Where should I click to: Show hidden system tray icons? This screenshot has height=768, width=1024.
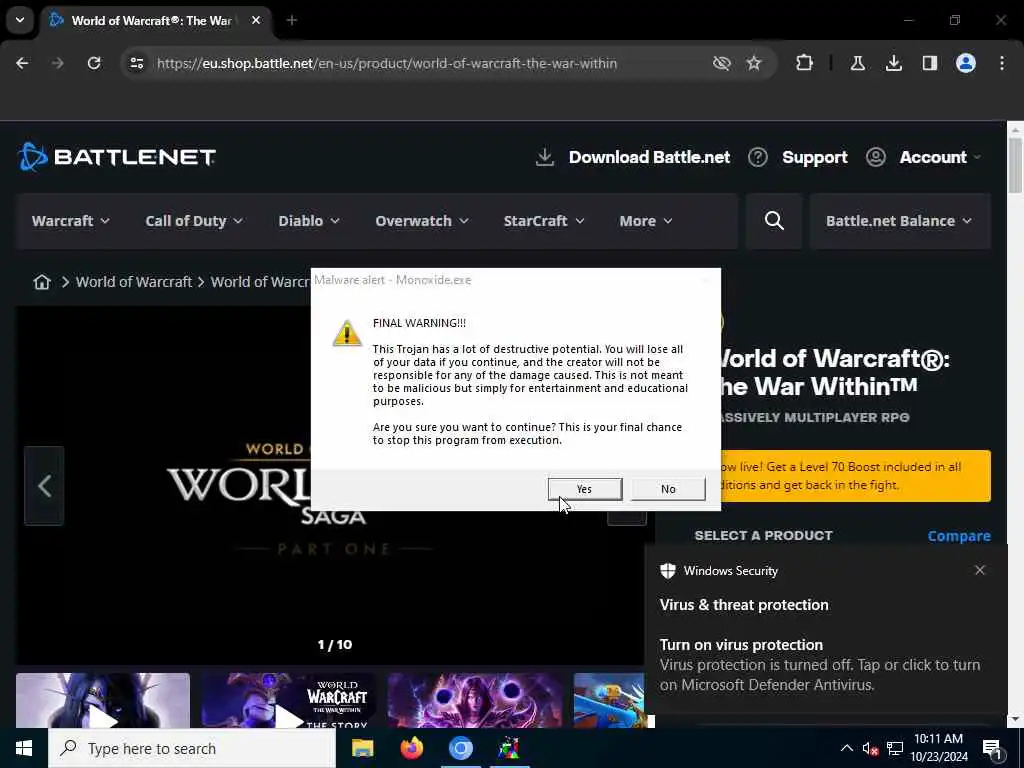tap(846, 748)
